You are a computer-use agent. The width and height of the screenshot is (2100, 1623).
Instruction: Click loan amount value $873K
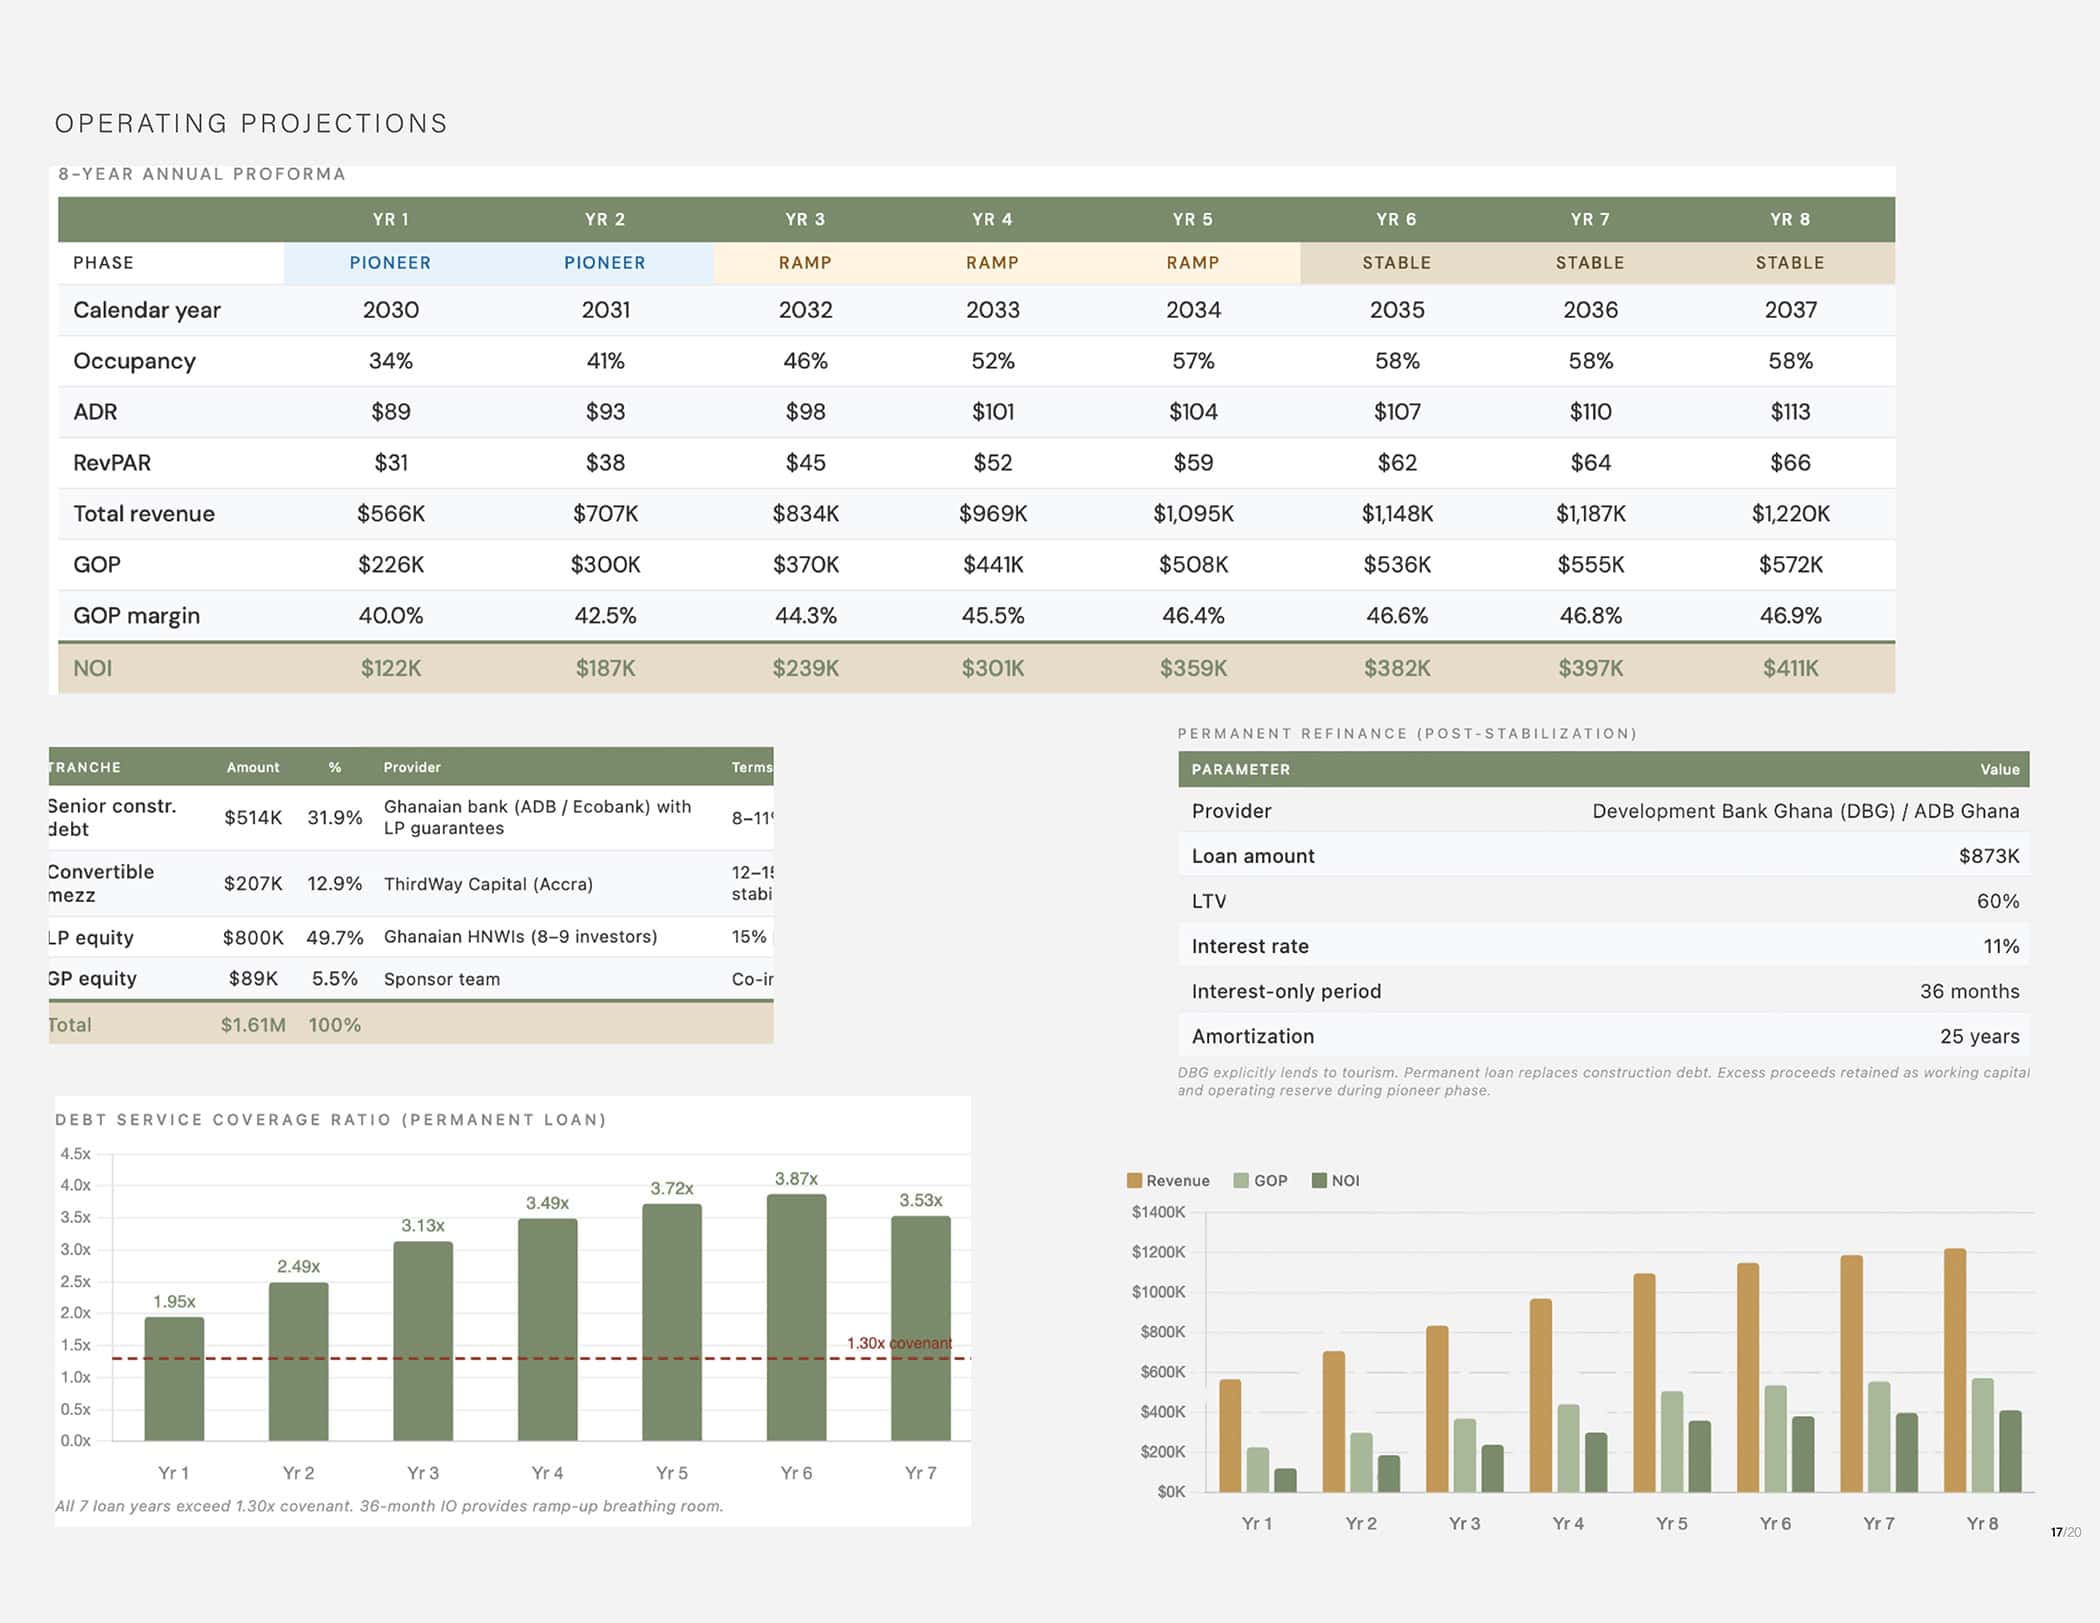point(1989,856)
